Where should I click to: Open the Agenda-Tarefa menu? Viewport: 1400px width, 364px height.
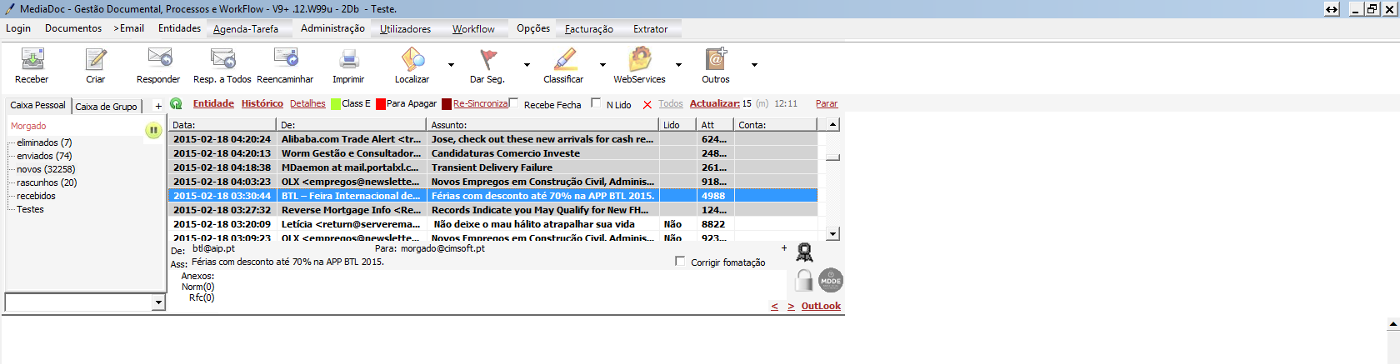point(246,29)
